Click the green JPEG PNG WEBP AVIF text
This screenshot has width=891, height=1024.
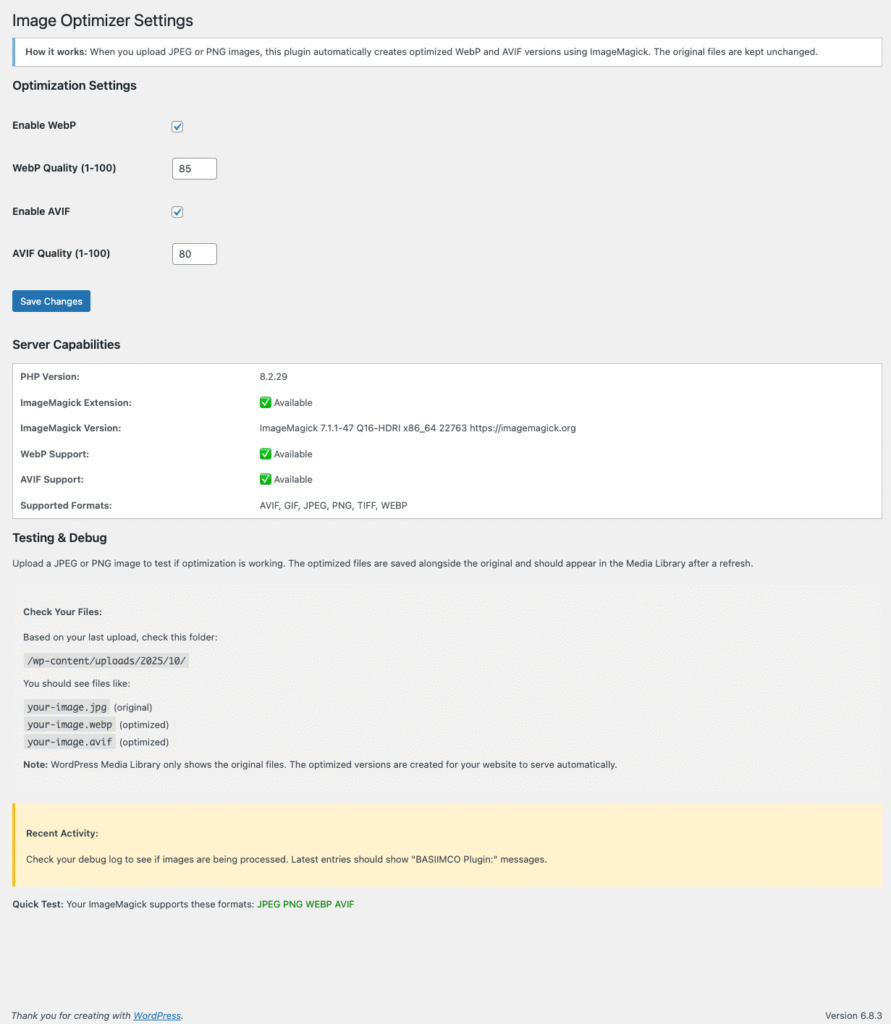pyautogui.click(x=305, y=904)
